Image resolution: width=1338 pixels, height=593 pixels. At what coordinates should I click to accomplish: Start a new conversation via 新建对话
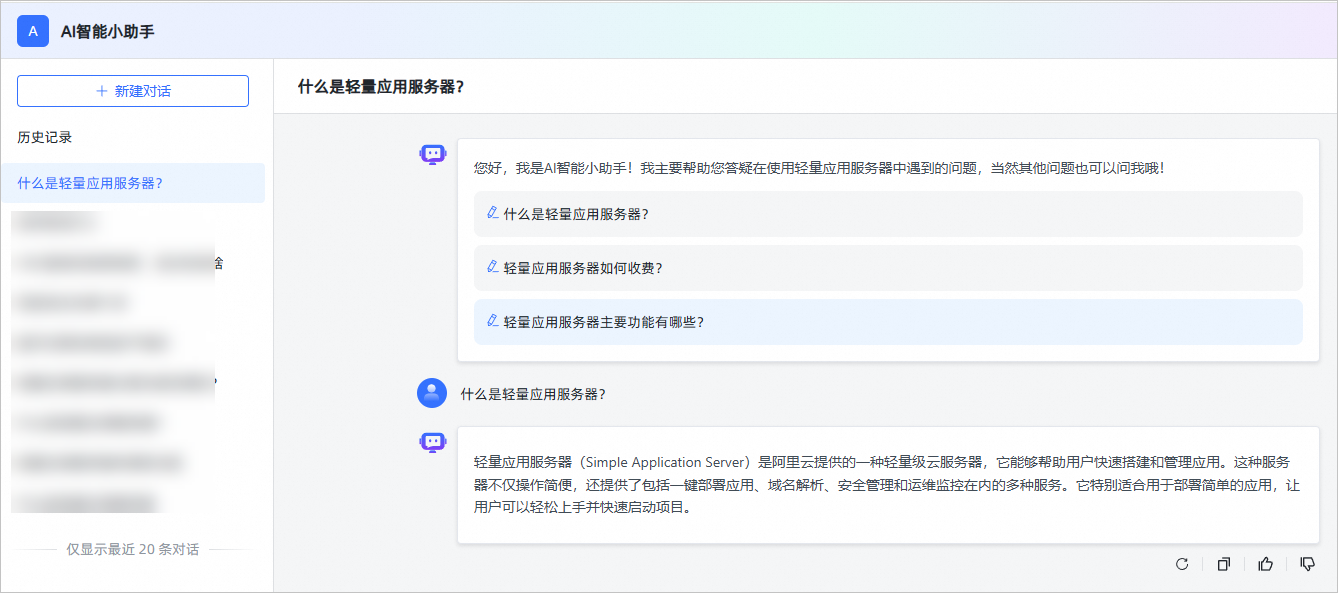coord(133,90)
